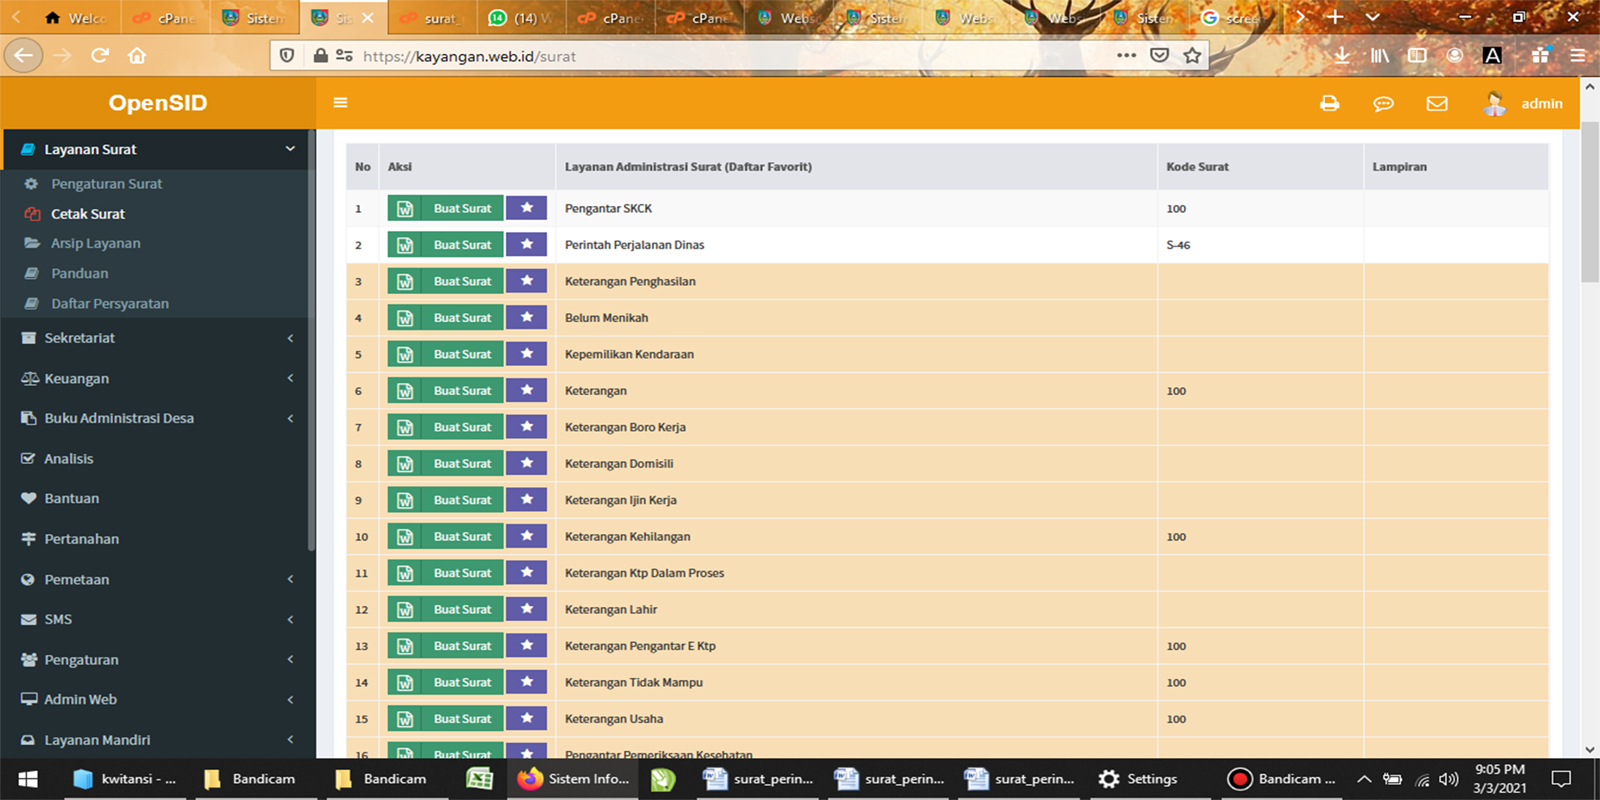This screenshot has height=800, width=1600.
Task: Toggle favorite star for Keterangan Usaha
Action: click(526, 718)
